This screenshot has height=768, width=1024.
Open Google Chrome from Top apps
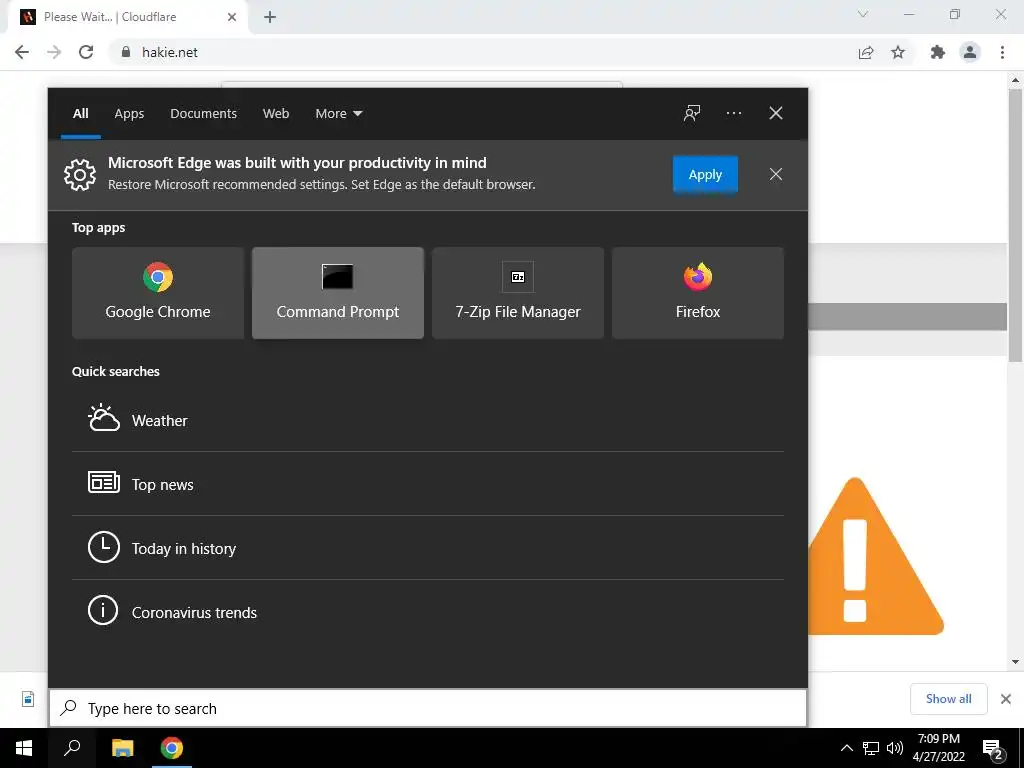157,293
